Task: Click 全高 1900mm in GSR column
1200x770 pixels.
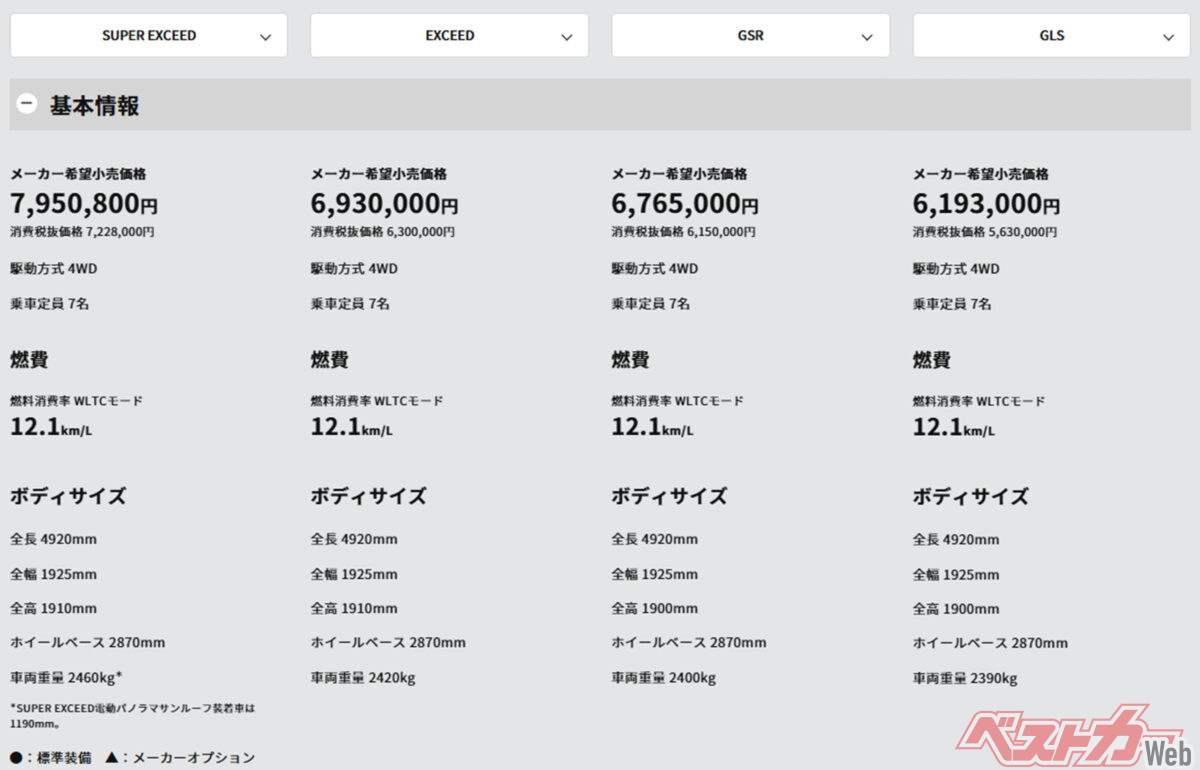Action: point(655,608)
